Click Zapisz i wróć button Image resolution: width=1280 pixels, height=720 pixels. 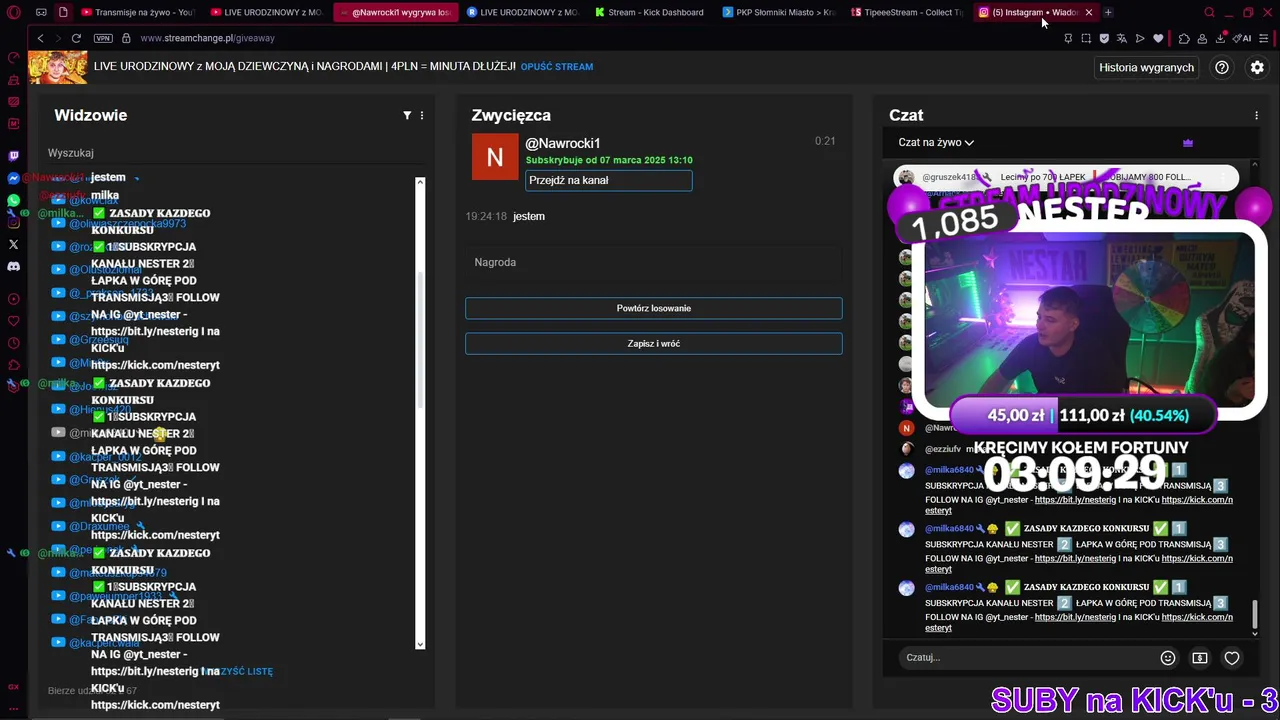pos(654,343)
